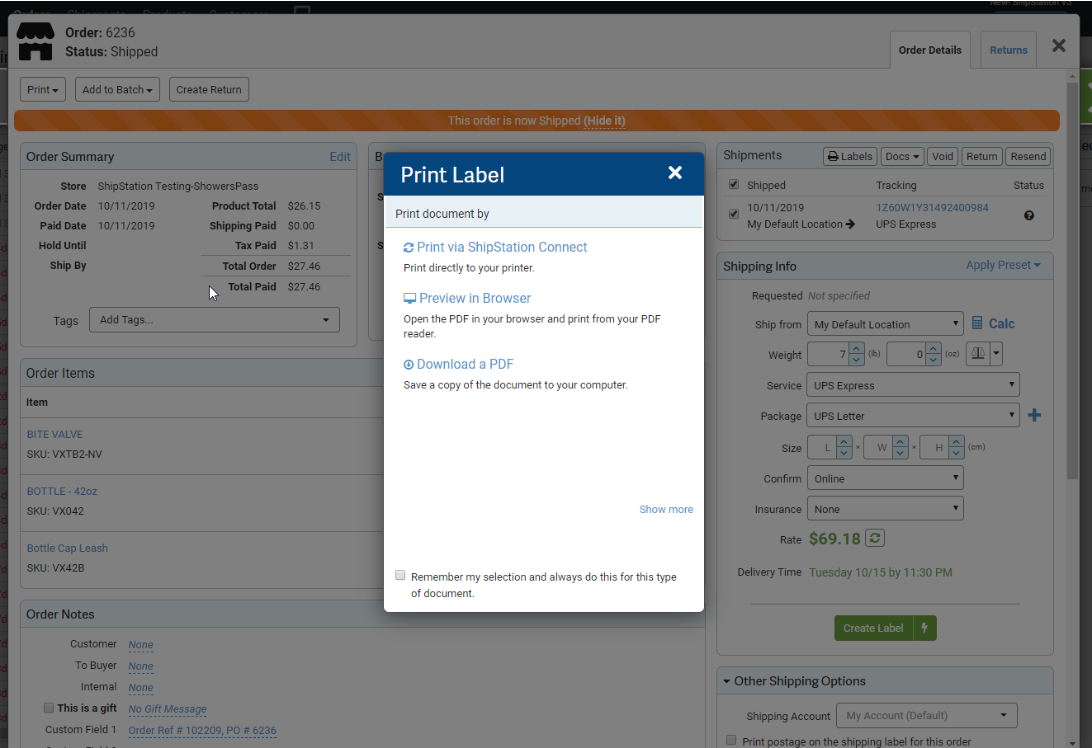Open the Apply Preset dropdown
The height and width of the screenshot is (748, 1092).
point(1003,265)
